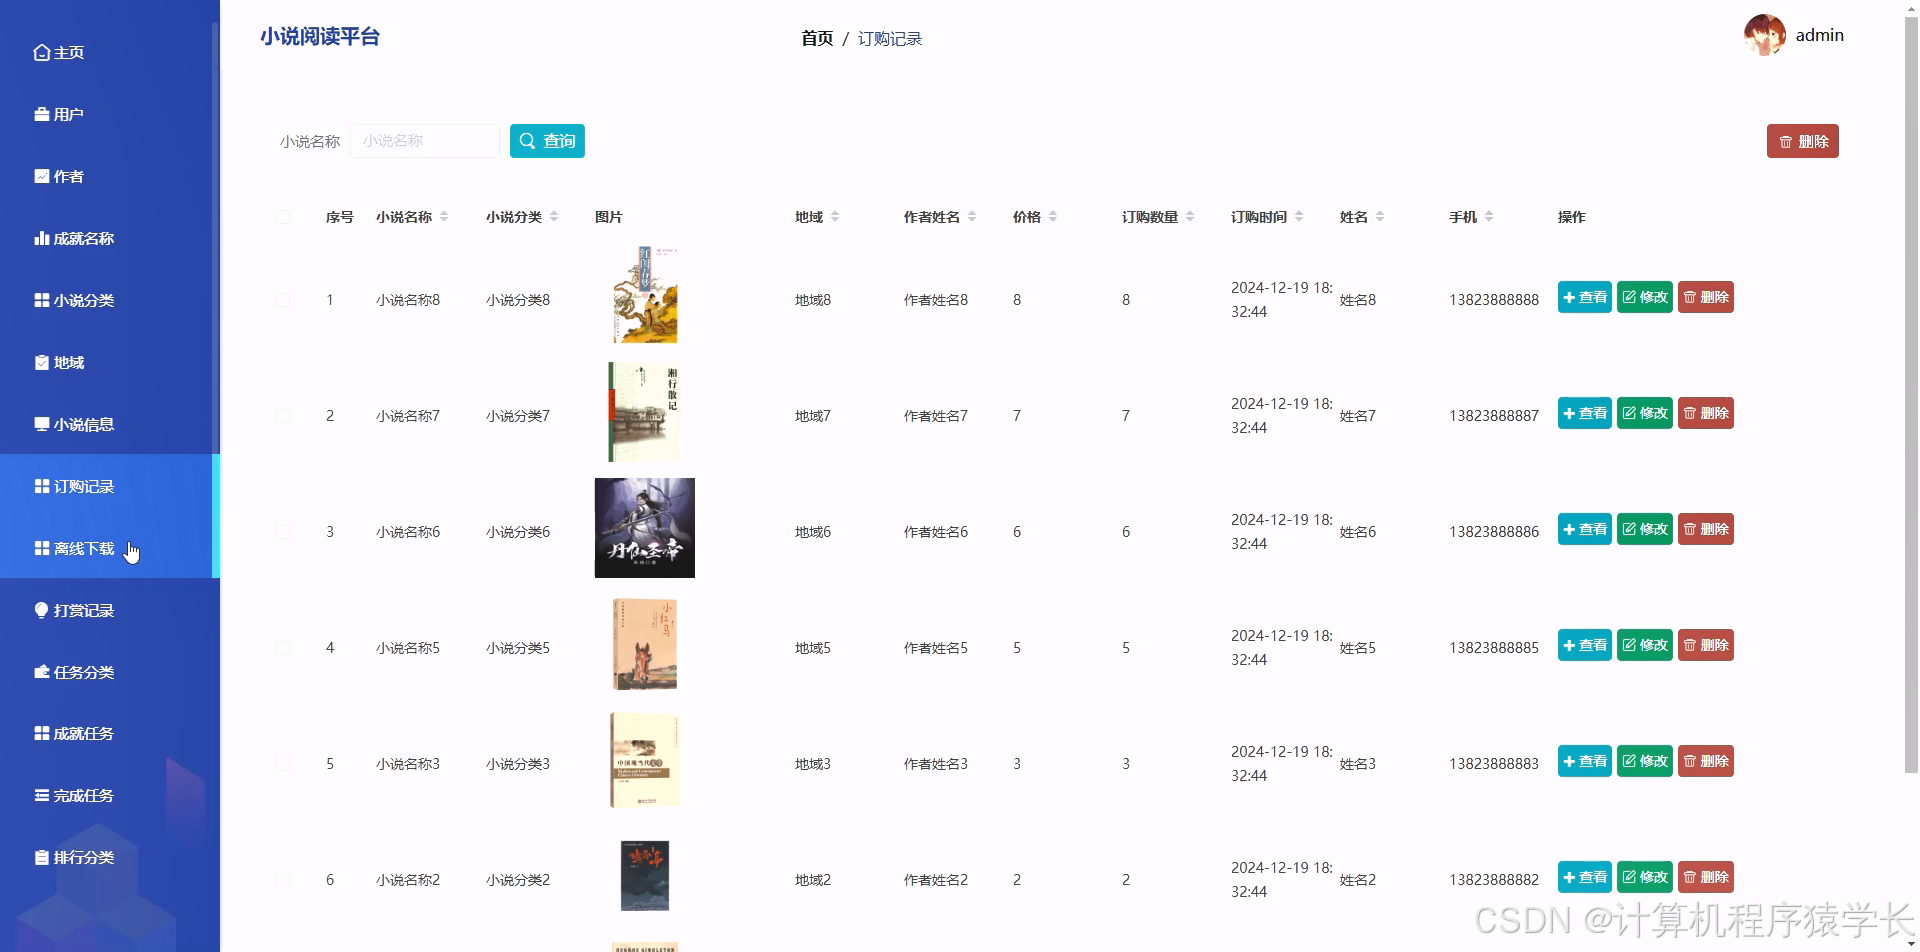Check the checkbox for row 小说名称2
This screenshot has height=952, width=1920.
point(283,880)
